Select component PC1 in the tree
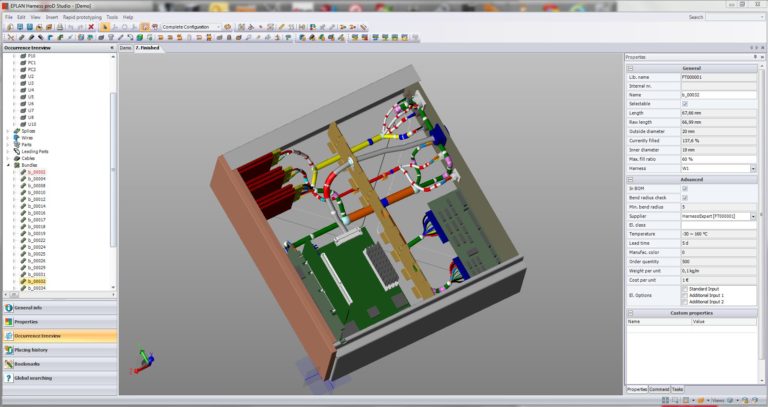This screenshot has height=407, width=768. pos(31,63)
